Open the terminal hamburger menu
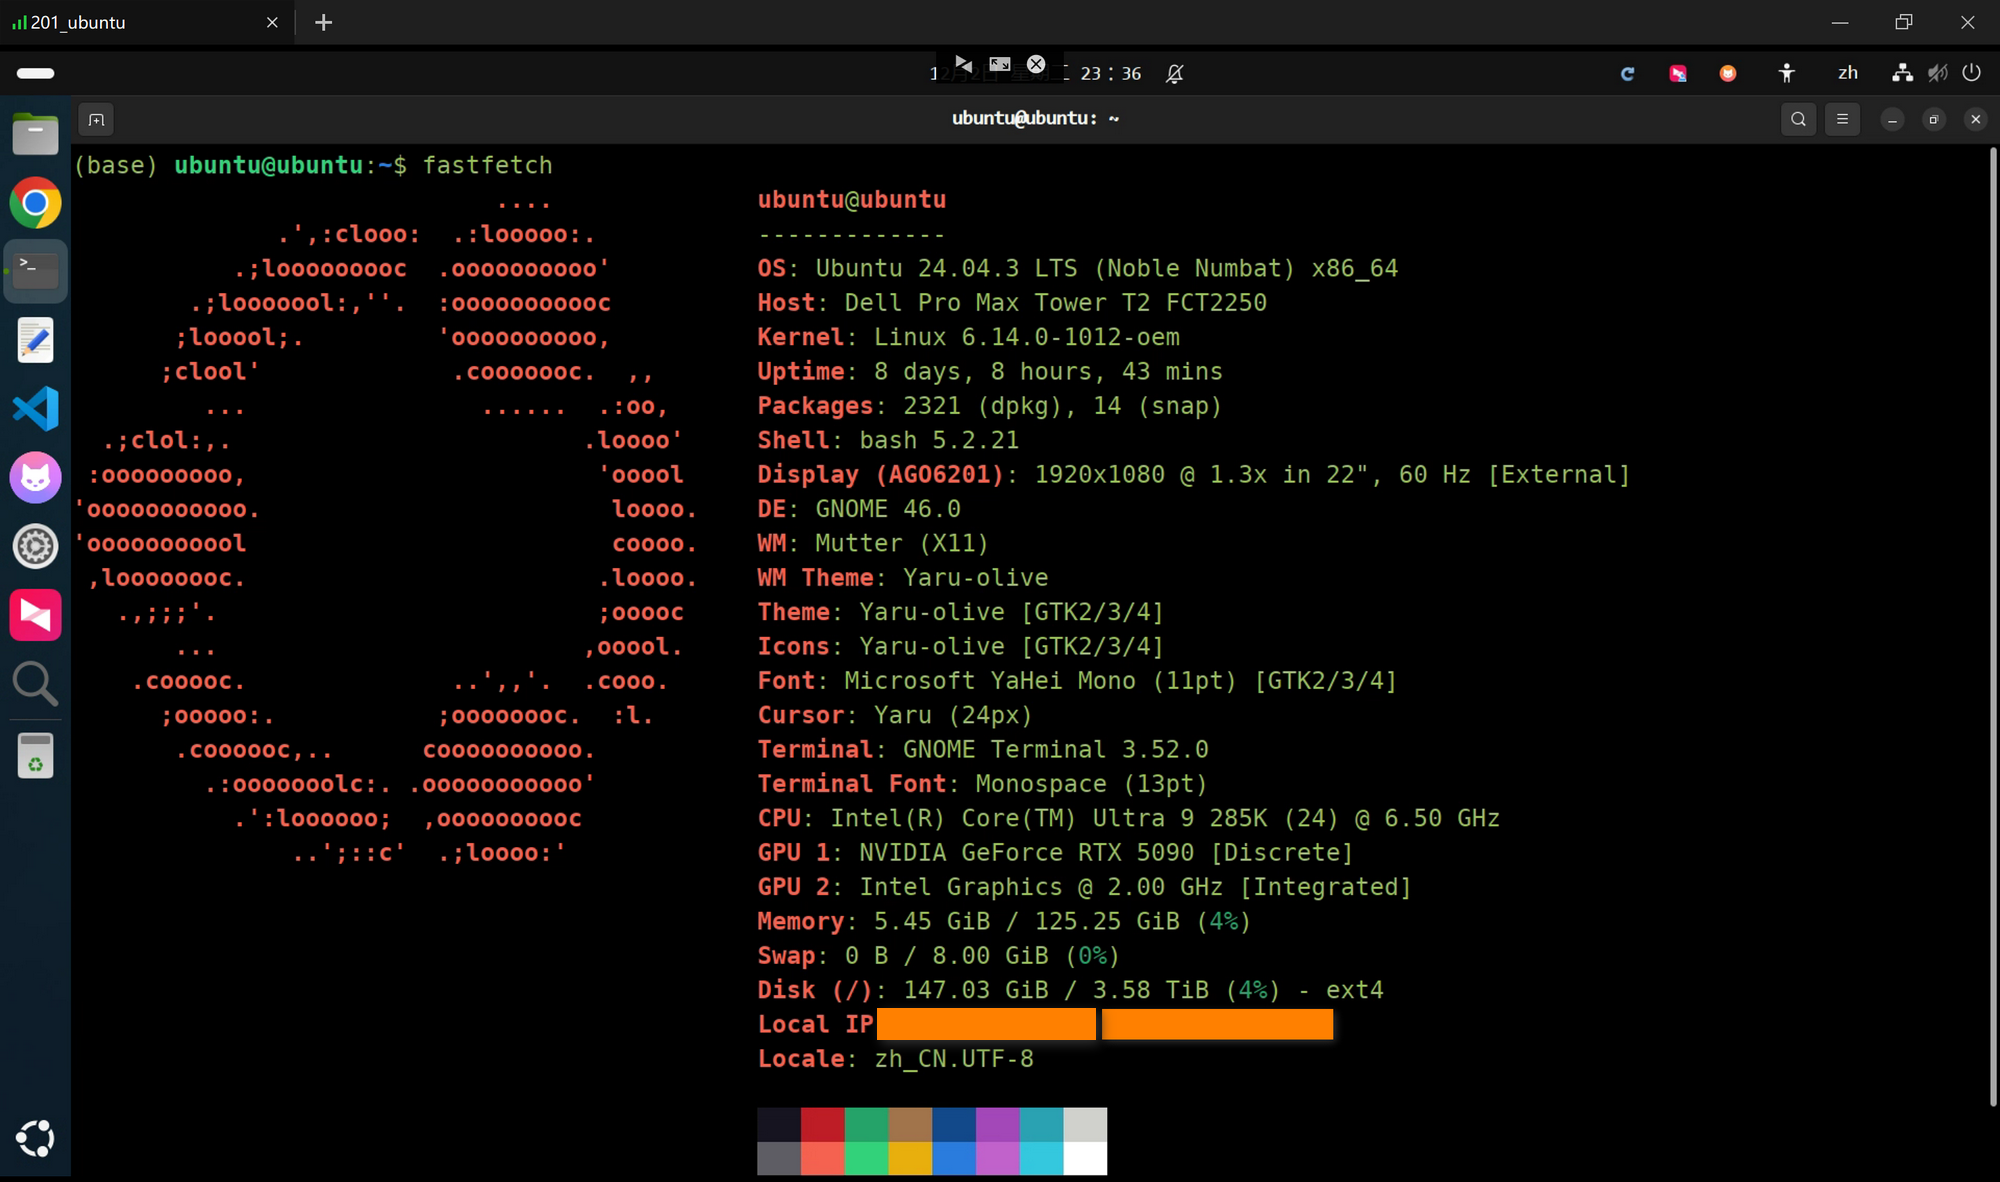Screen dimensions: 2000x1182 click(x=1842, y=120)
